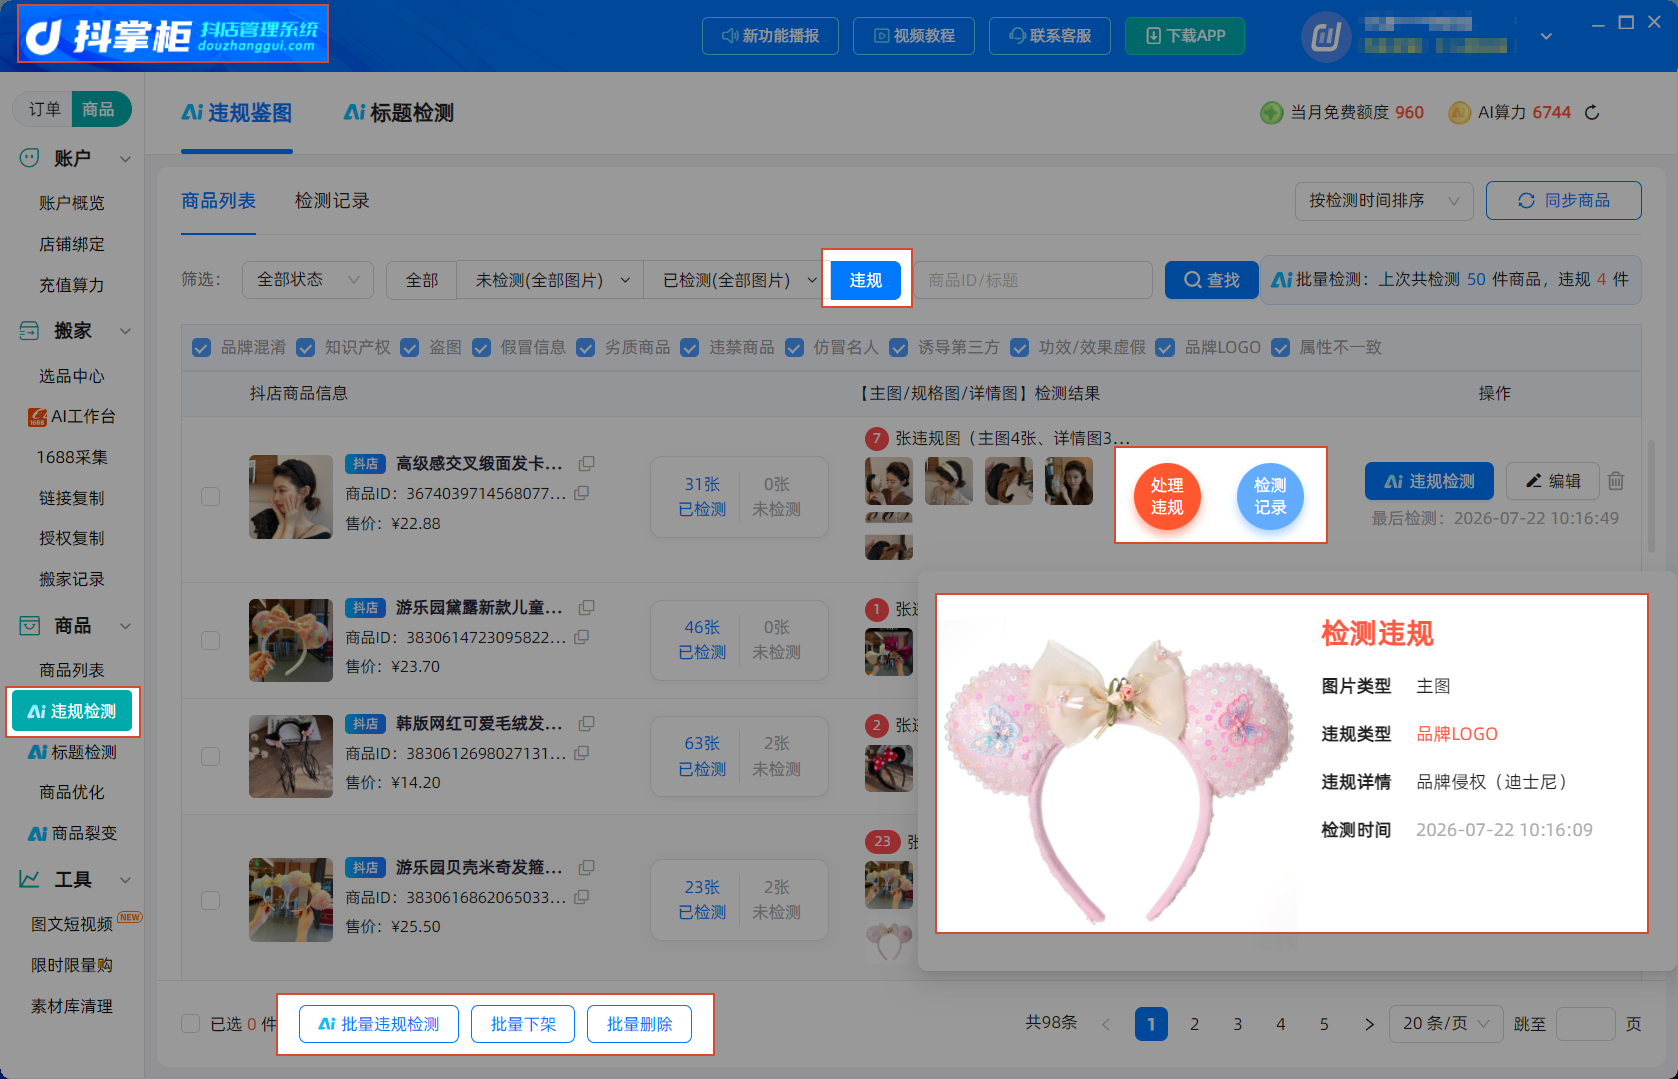Screen dimensions: 1678x1079
Task: Open account dropdown arrow in header
Action: click(1546, 37)
